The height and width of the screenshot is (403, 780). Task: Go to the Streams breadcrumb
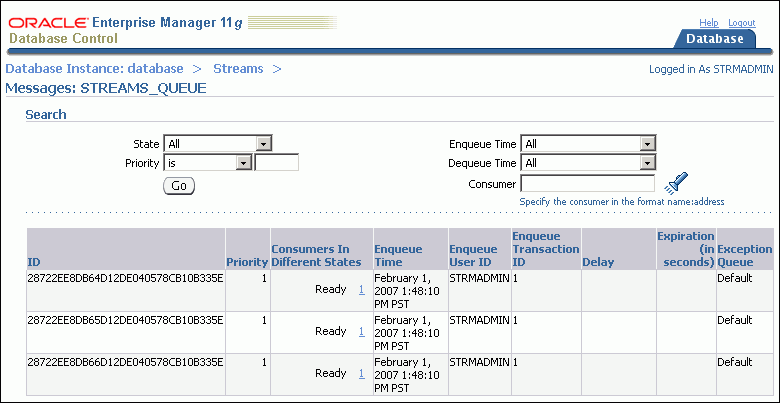tap(238, 69)
